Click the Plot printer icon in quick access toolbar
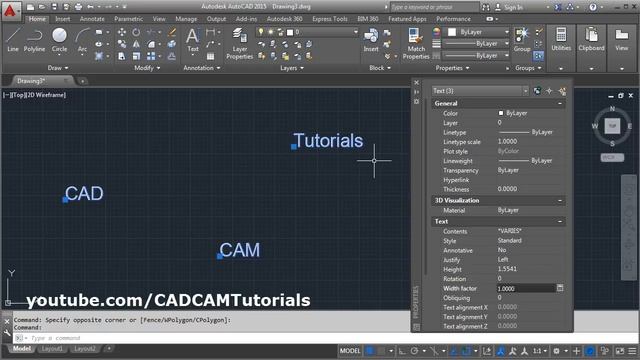 (78, 7)
